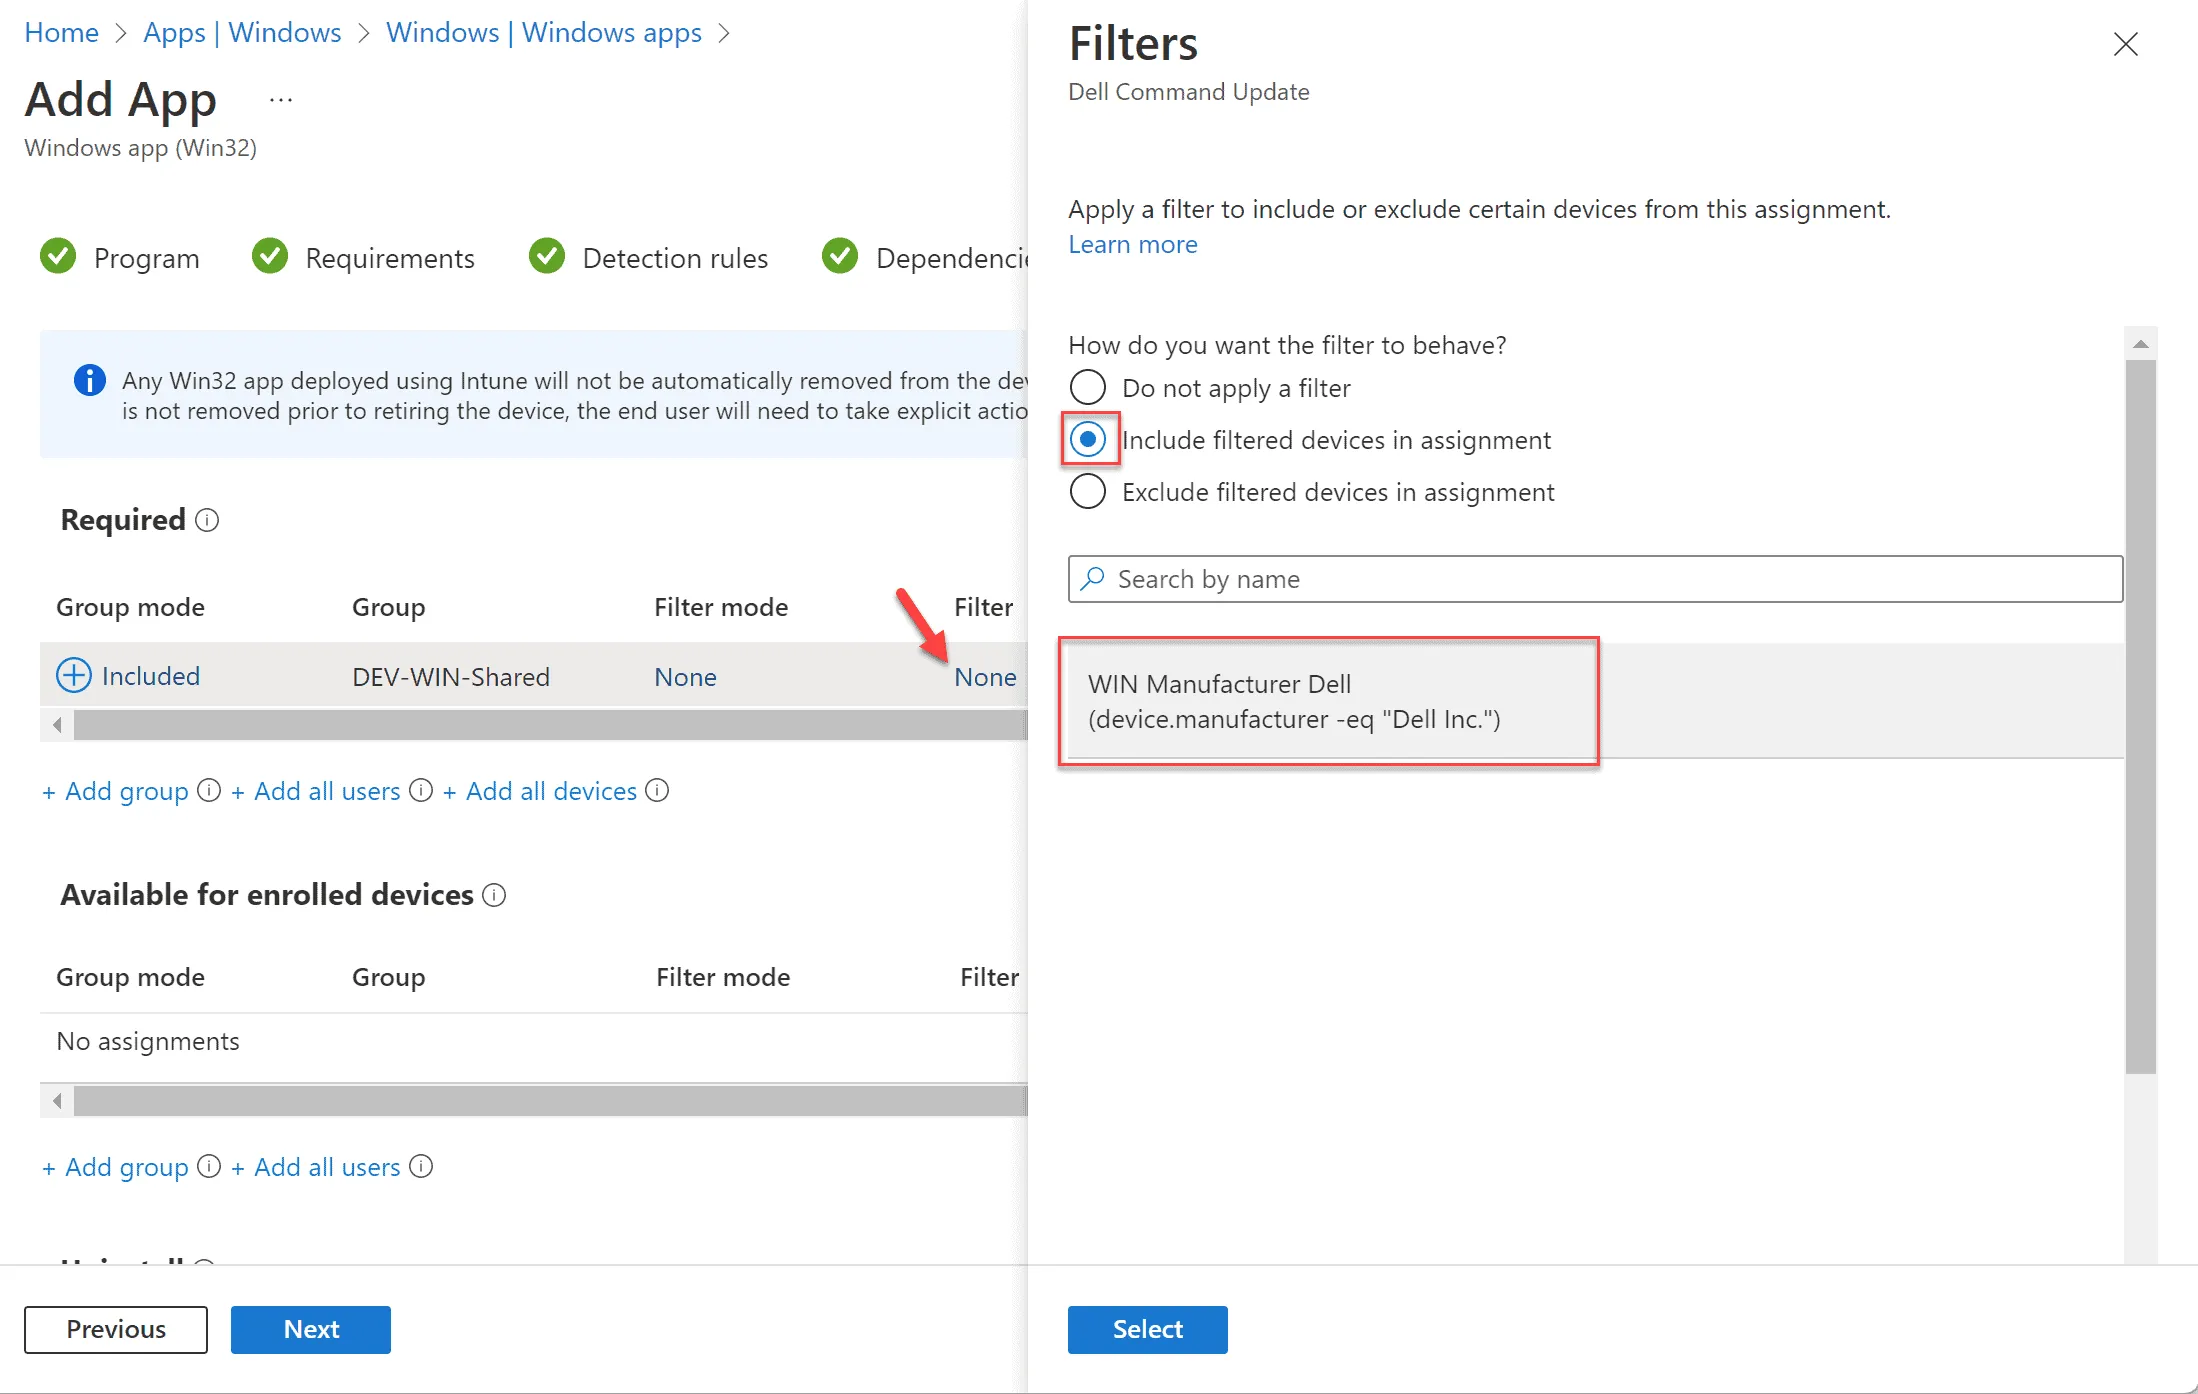Select Exclude filtered devices in assignment
2198x1394 pixels.
pyautogui.click(x=1088, y=491)
